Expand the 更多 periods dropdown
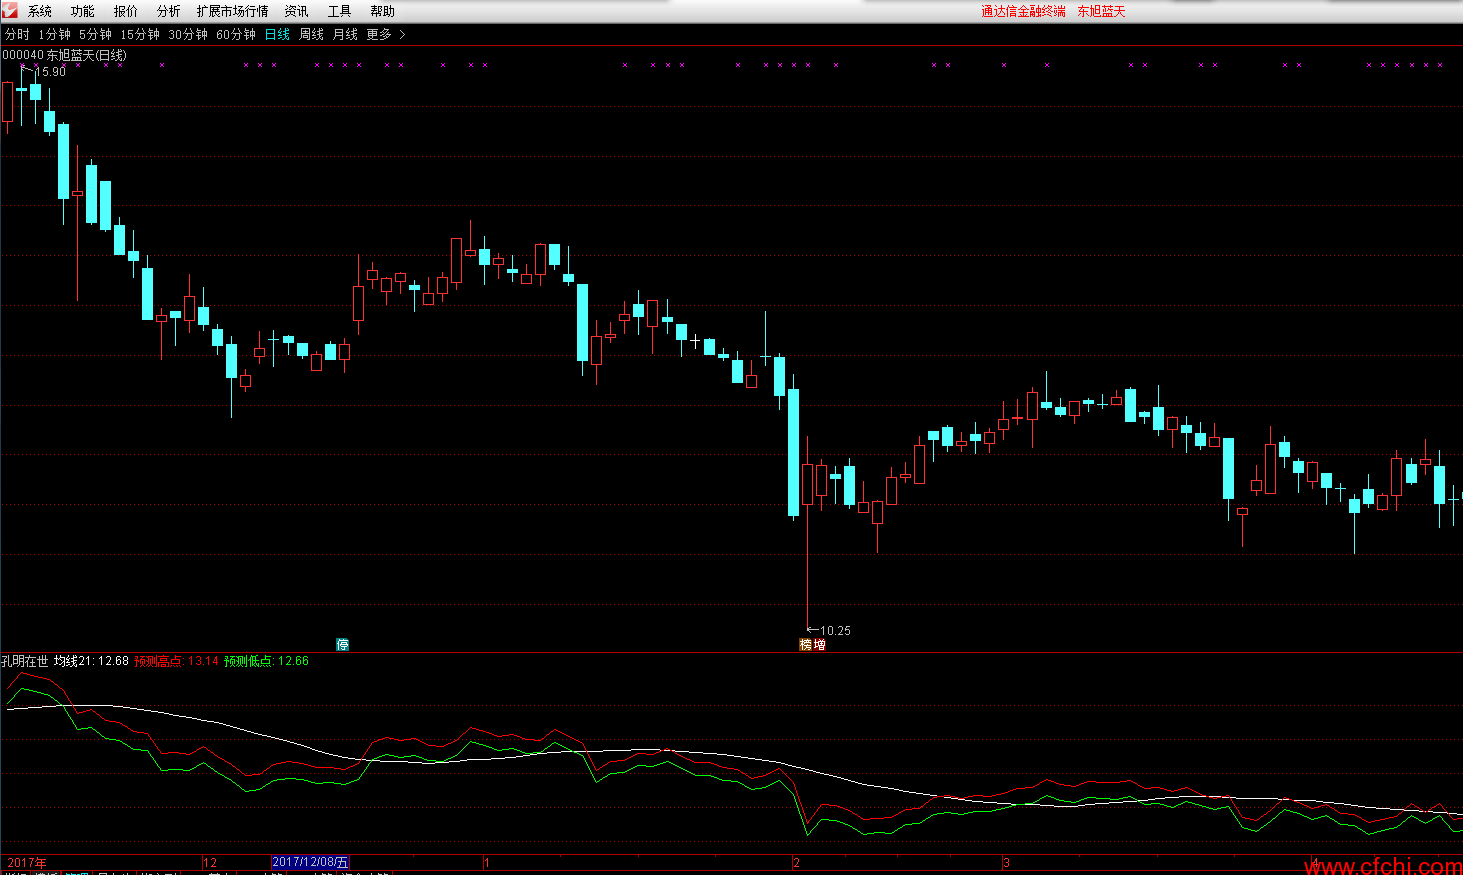This screenshot has width=1463, height=875. 379,34
